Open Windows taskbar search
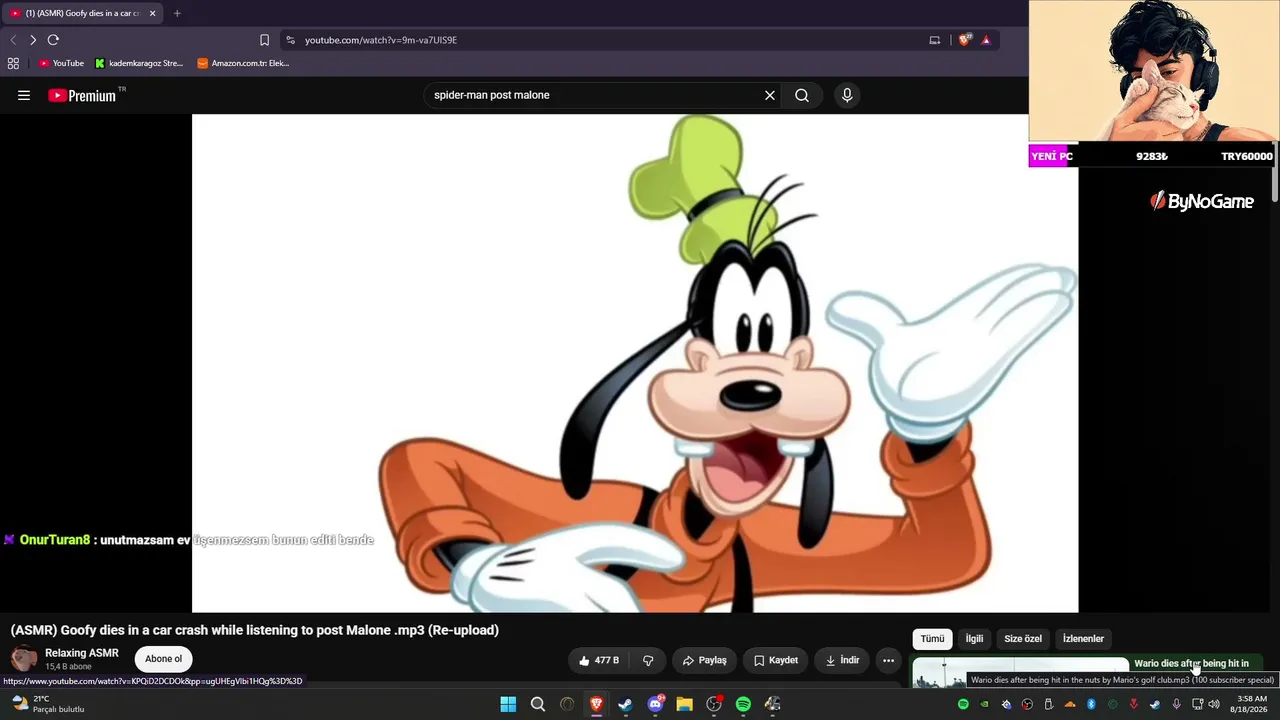The image size is (1280, 720). 538,704
